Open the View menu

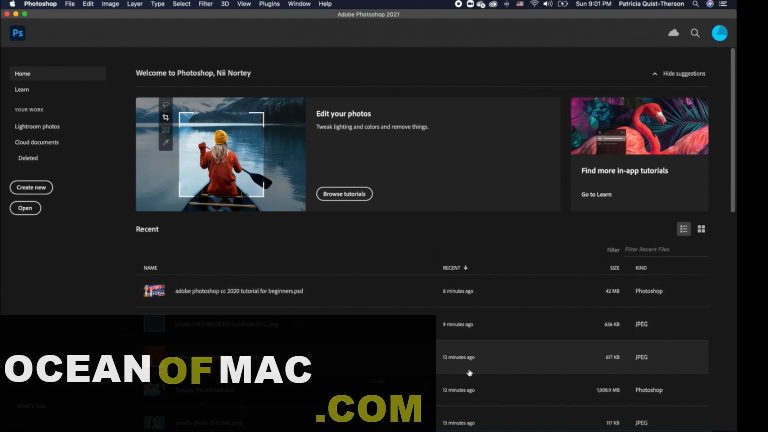coord(244,4)
